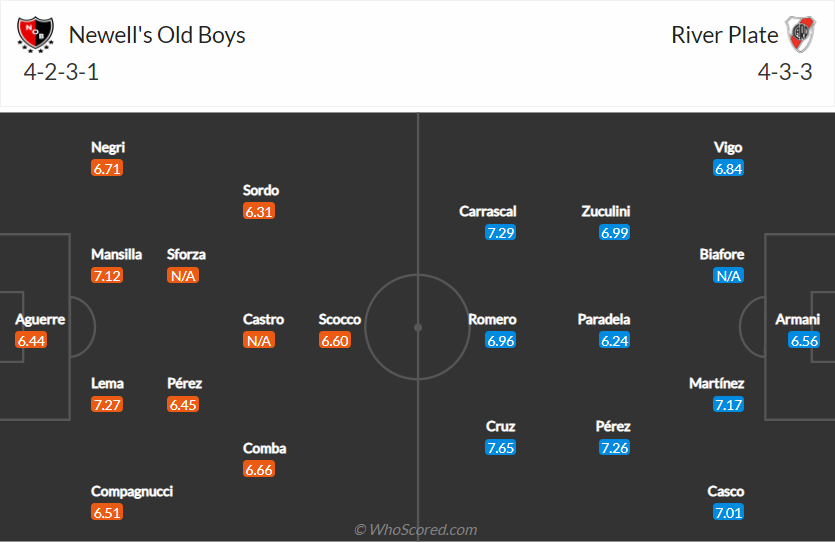Select Mansilla's player name
835x542 pixels.
click(x=117, y=255)
